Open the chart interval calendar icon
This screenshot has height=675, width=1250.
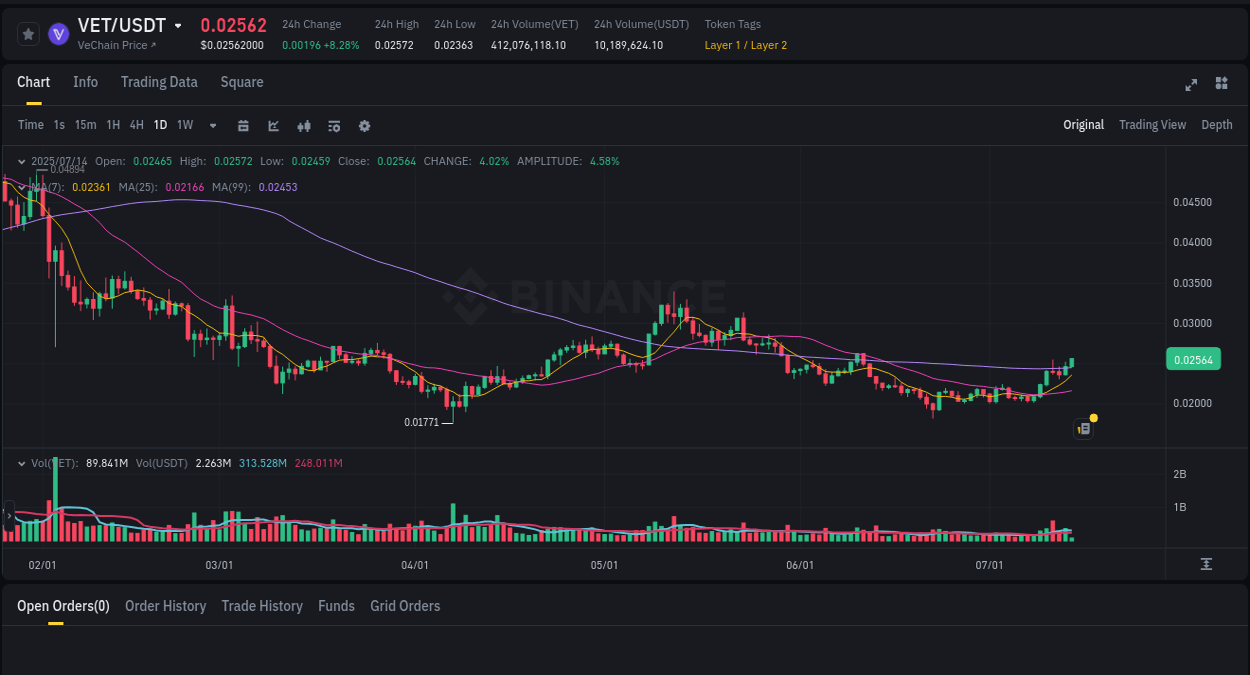(243, 125)
